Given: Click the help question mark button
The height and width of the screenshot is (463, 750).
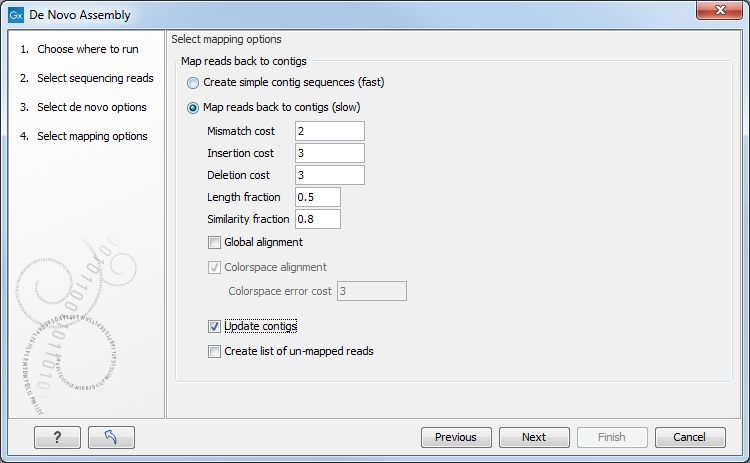Looking at the screenshot, I should tap(57, 437).
